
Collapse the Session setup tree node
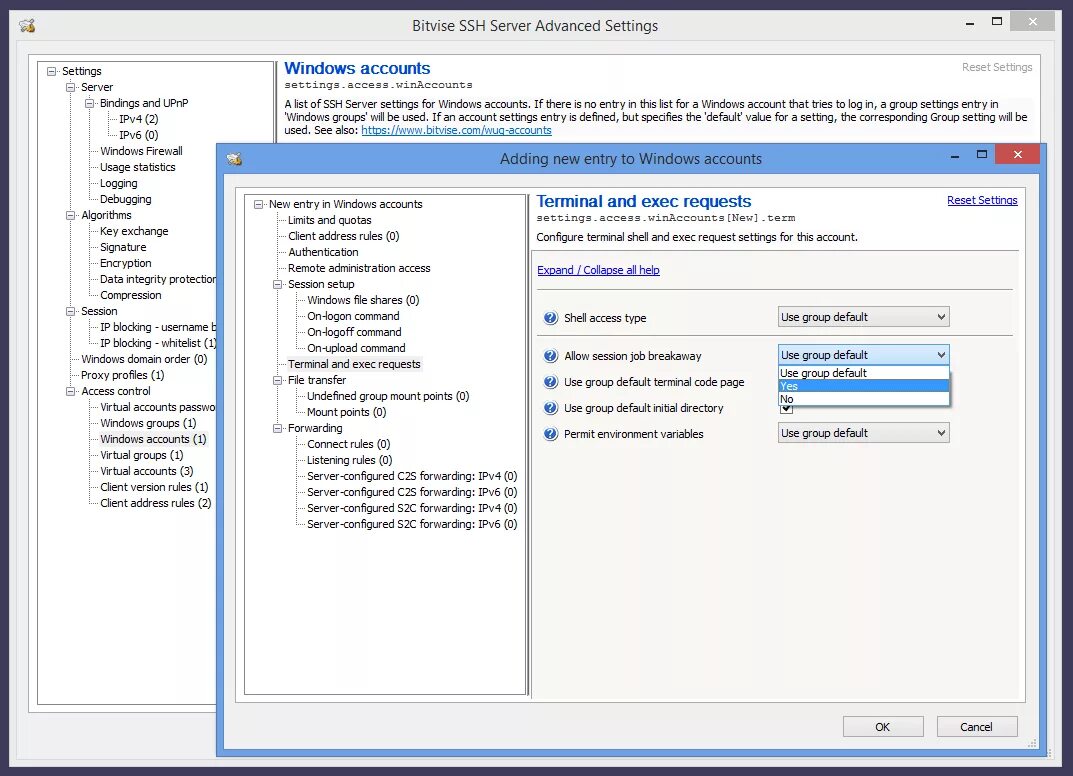[278, 284]
